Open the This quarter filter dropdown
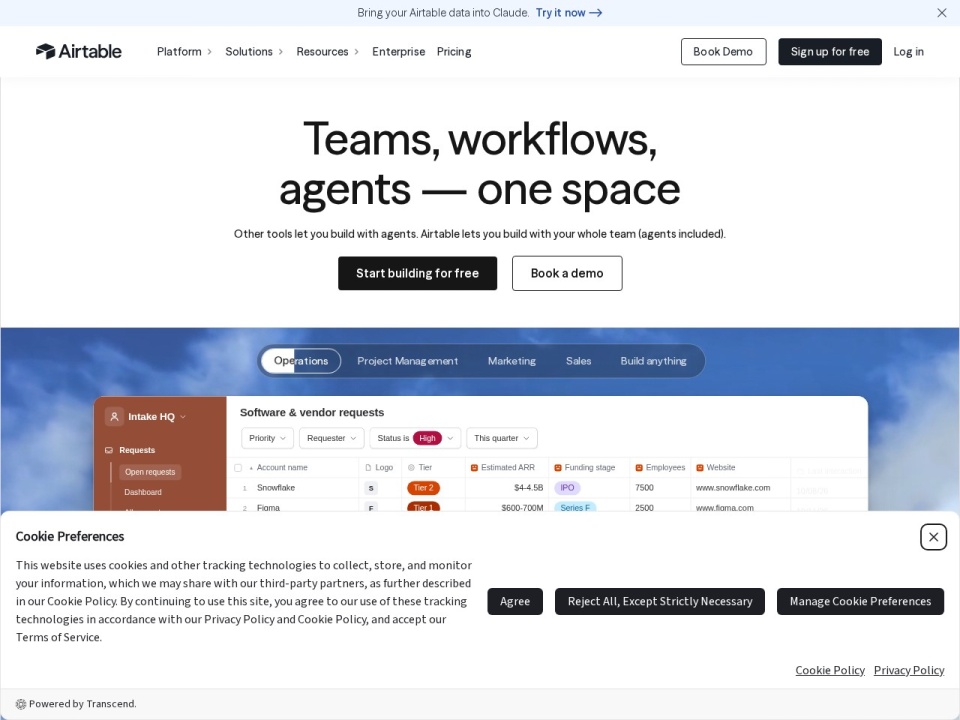 (x=502, y=438)
